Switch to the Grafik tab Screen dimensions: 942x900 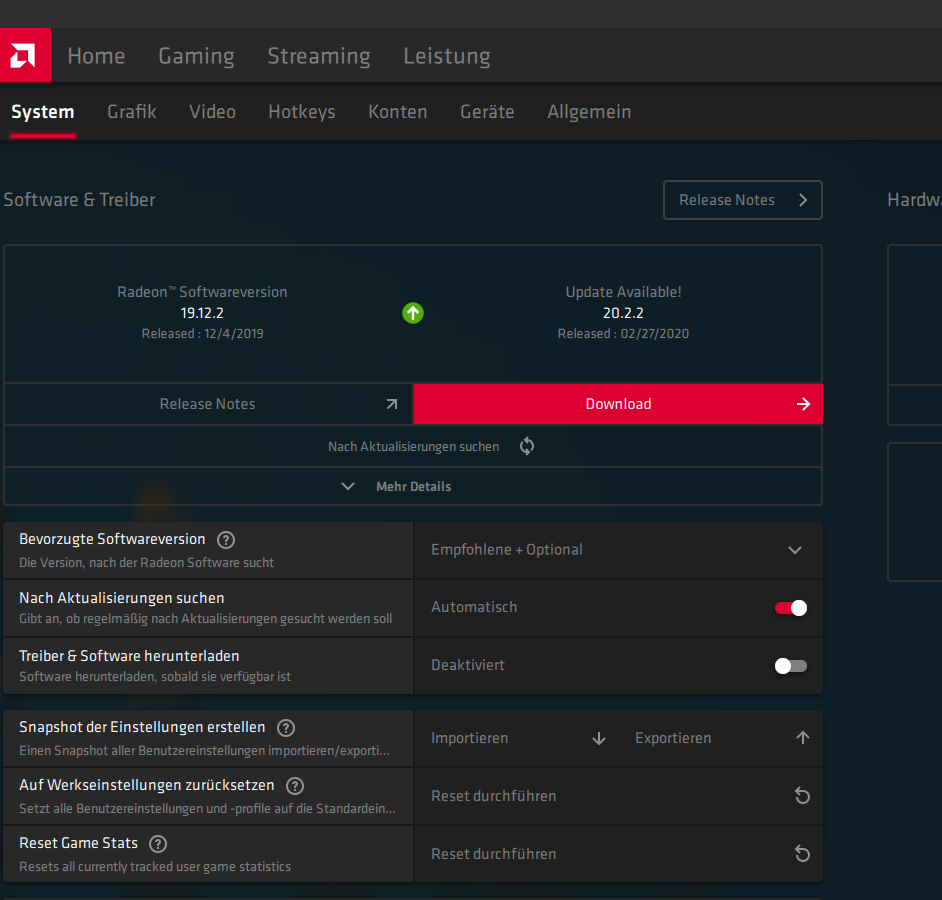point(132,112)
